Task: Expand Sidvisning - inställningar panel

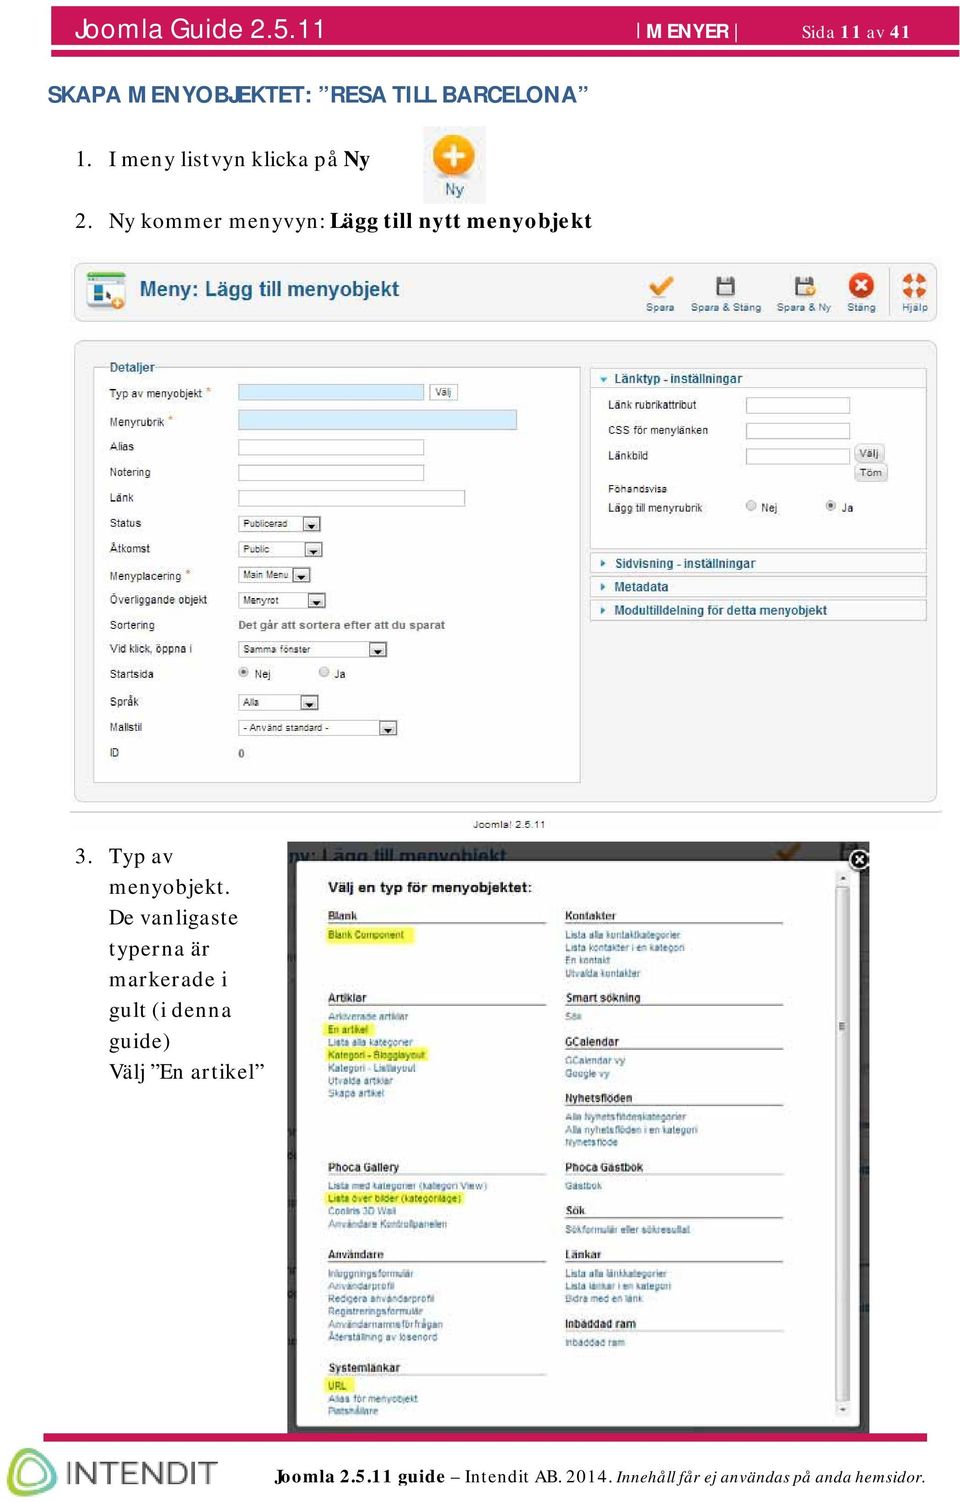Action: pyautogui.click(x=758, y=564)
